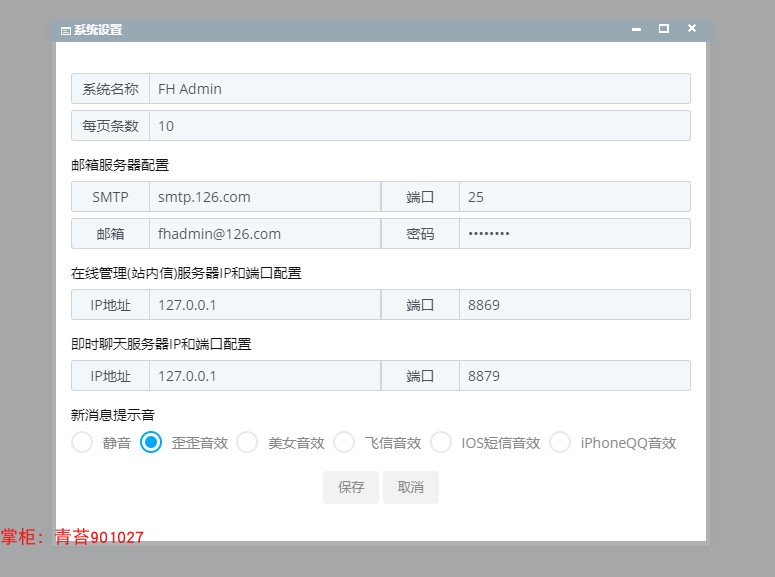Click the SMTP label

click(110, 197)
